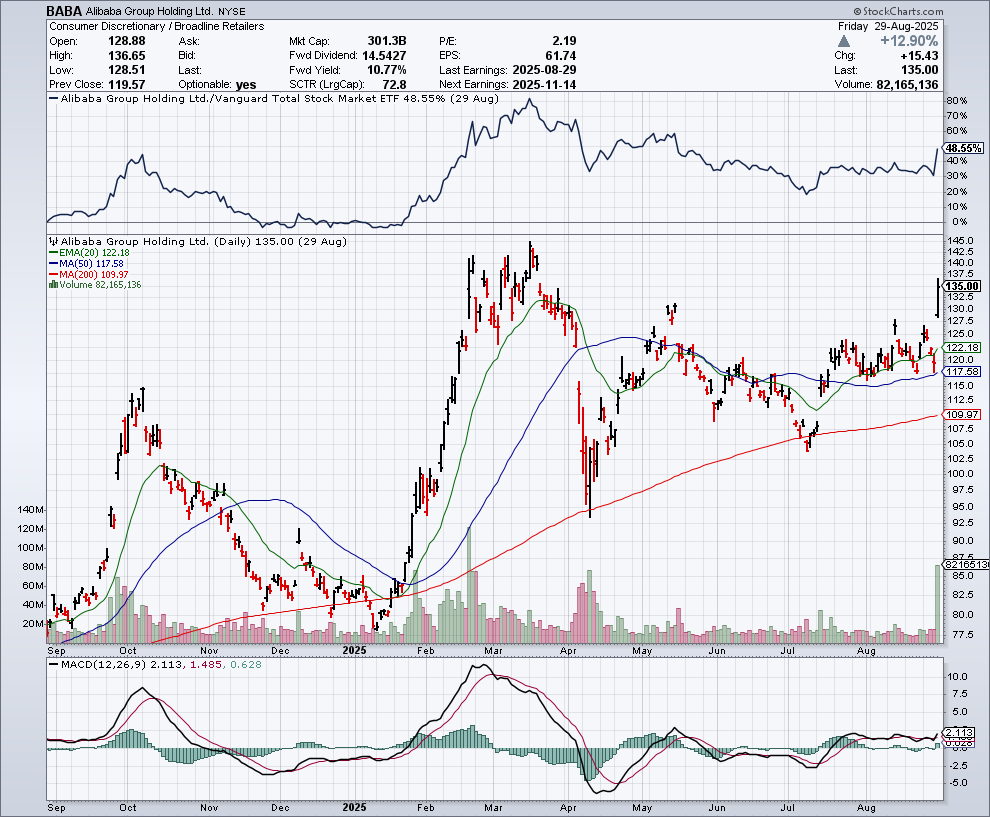The width and height of the screenshot is (990, 817).
Task: Select the Low value 128.51
Action: pos(126,70)
